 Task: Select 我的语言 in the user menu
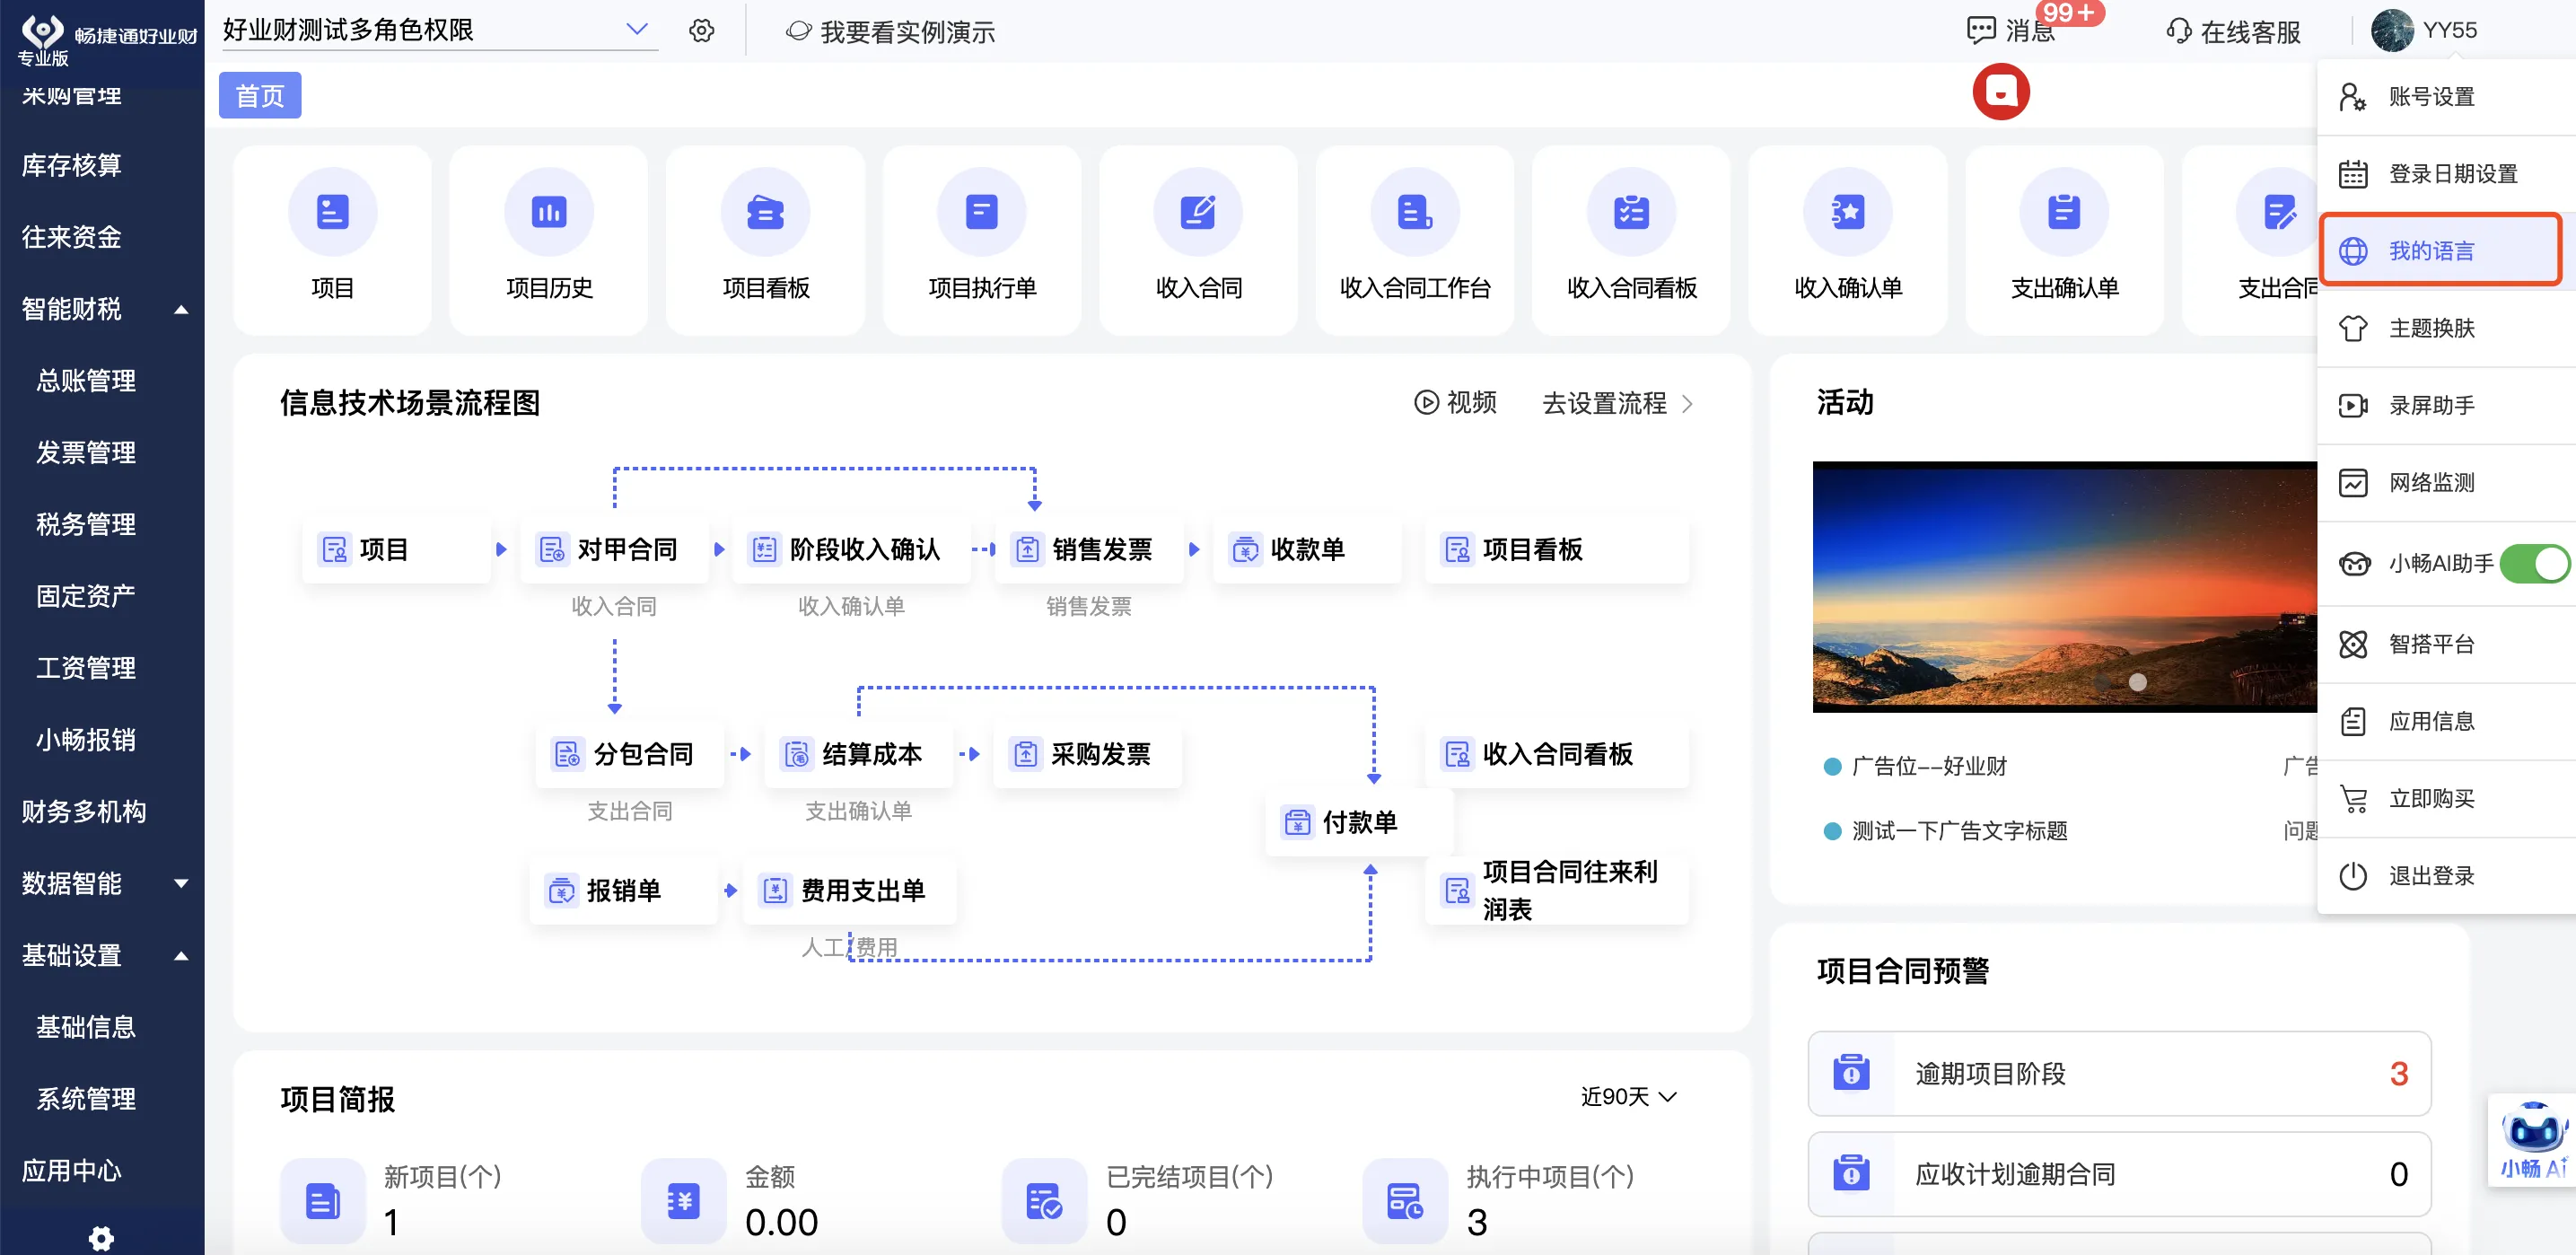(2431, 250)
